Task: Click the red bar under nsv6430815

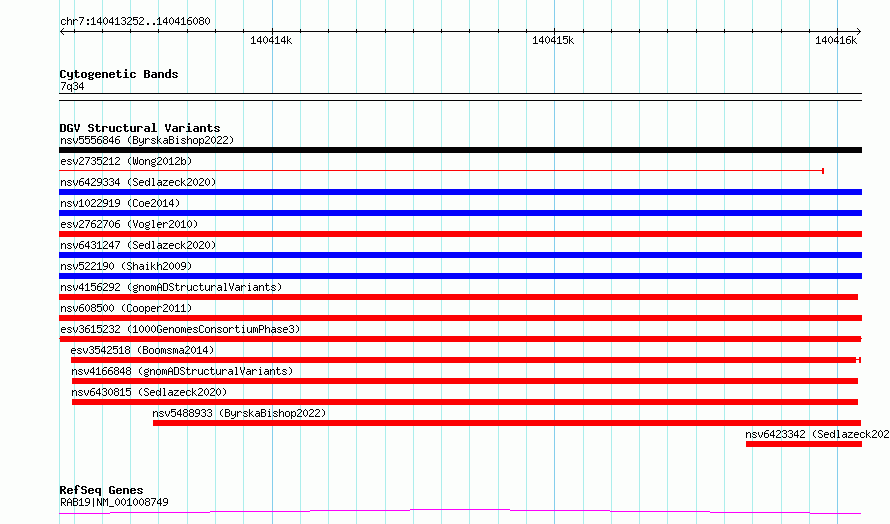Action: [465, 402]
